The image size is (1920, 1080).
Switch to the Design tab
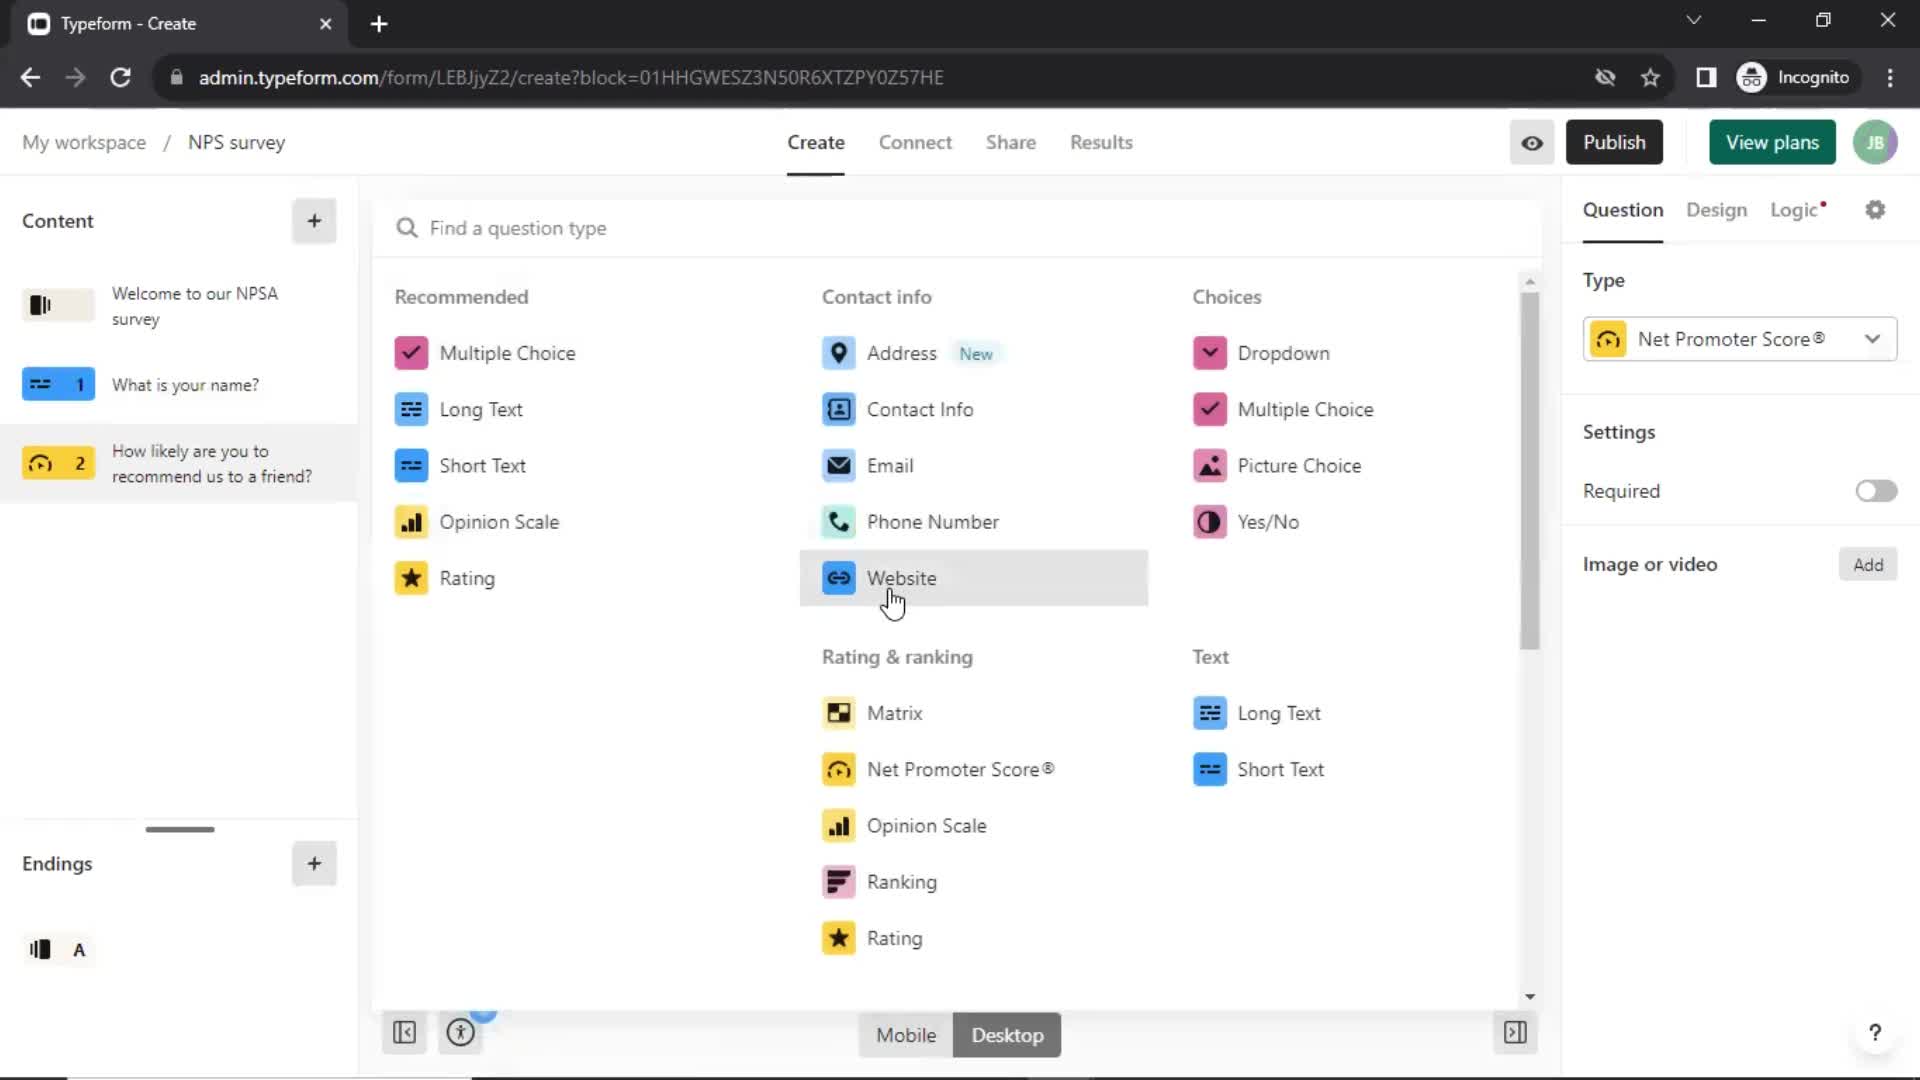point(1716,210)
